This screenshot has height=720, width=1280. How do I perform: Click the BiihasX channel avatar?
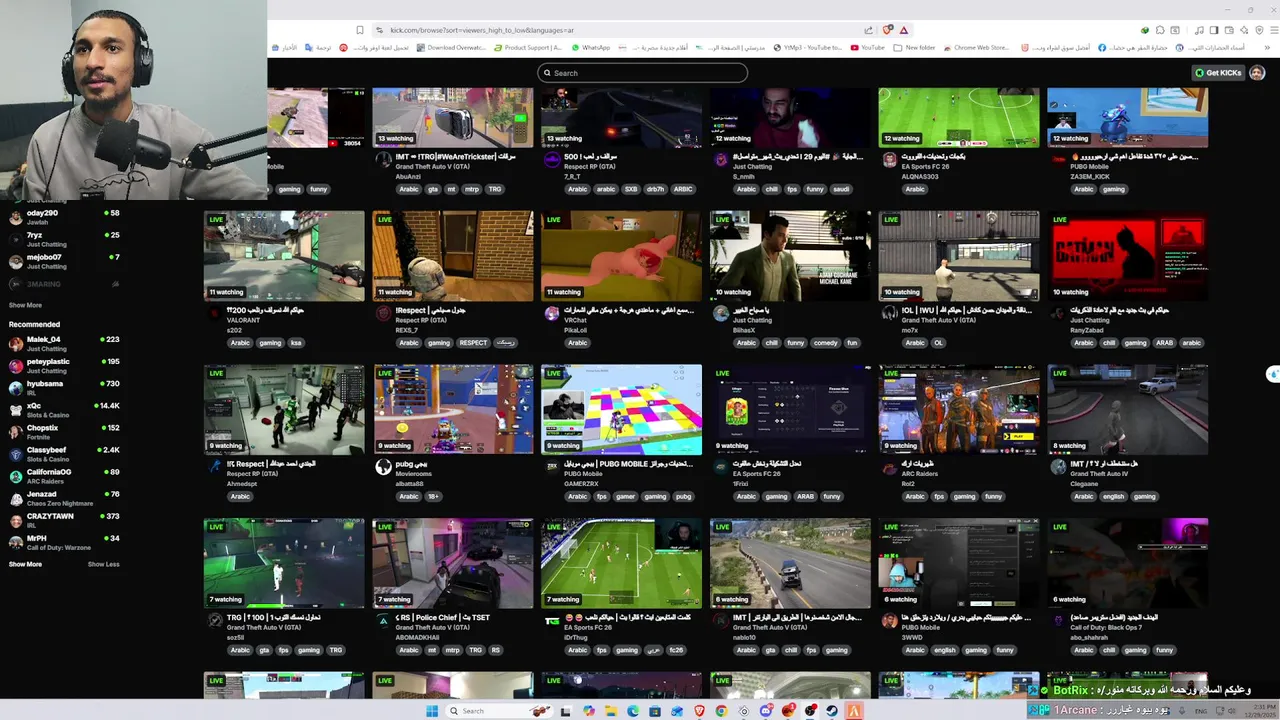(721, 314)
